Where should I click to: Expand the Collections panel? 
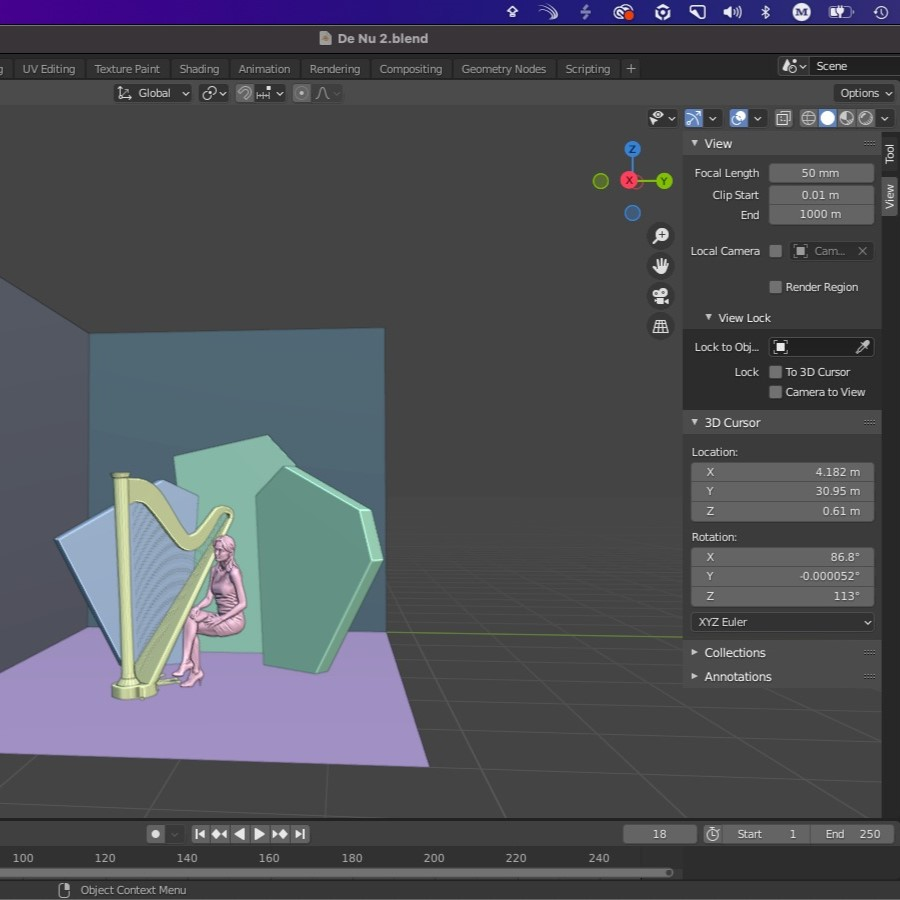pyautogui.click(x=734, y=652)
